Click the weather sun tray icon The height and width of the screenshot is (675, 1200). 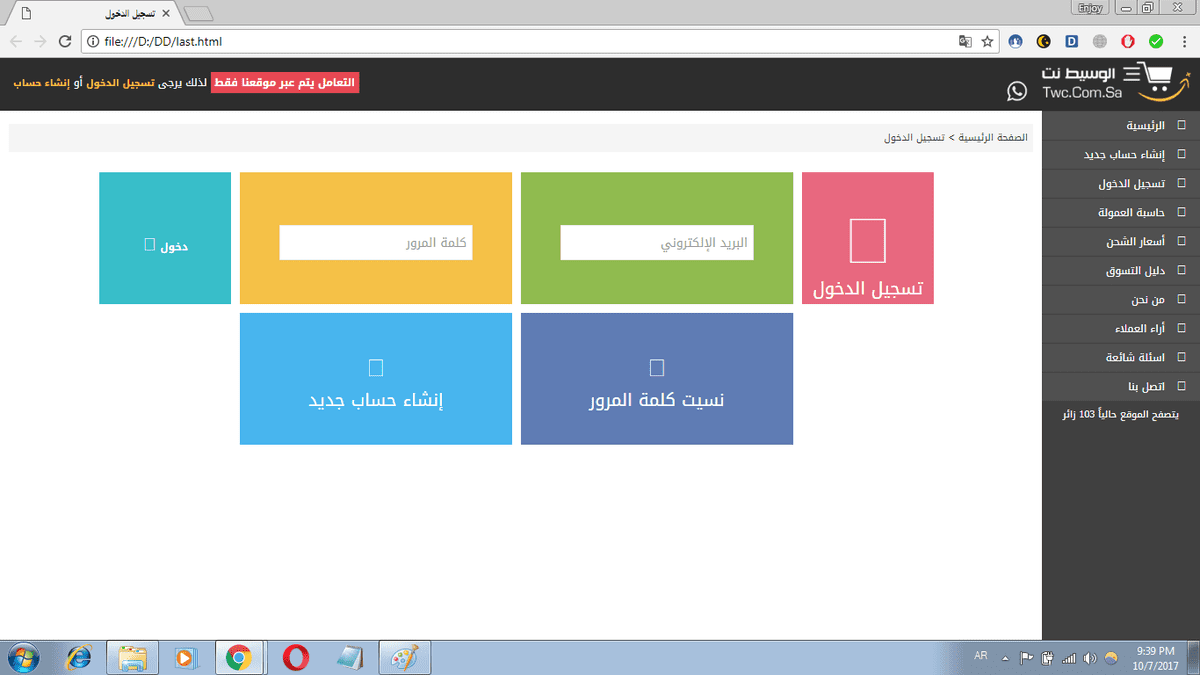[1111, 658]
